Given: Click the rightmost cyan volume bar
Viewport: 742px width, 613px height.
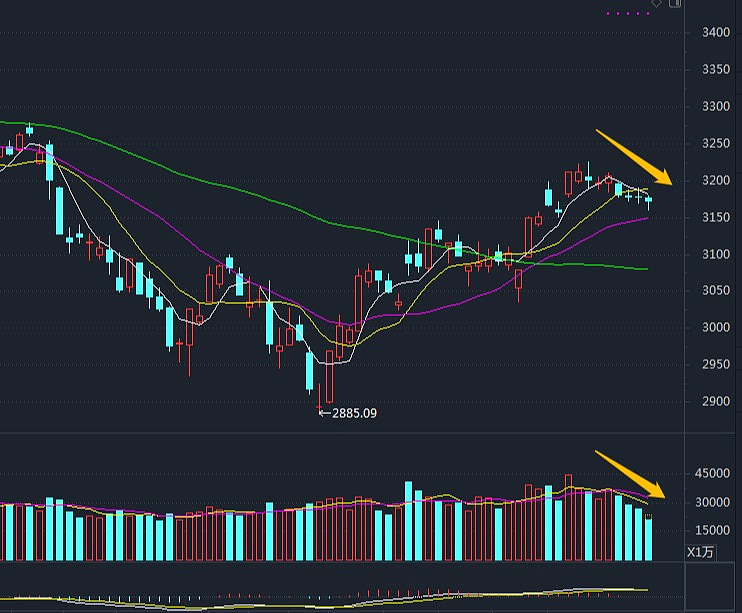Looking at the screenshot, I should pos(648,538).
